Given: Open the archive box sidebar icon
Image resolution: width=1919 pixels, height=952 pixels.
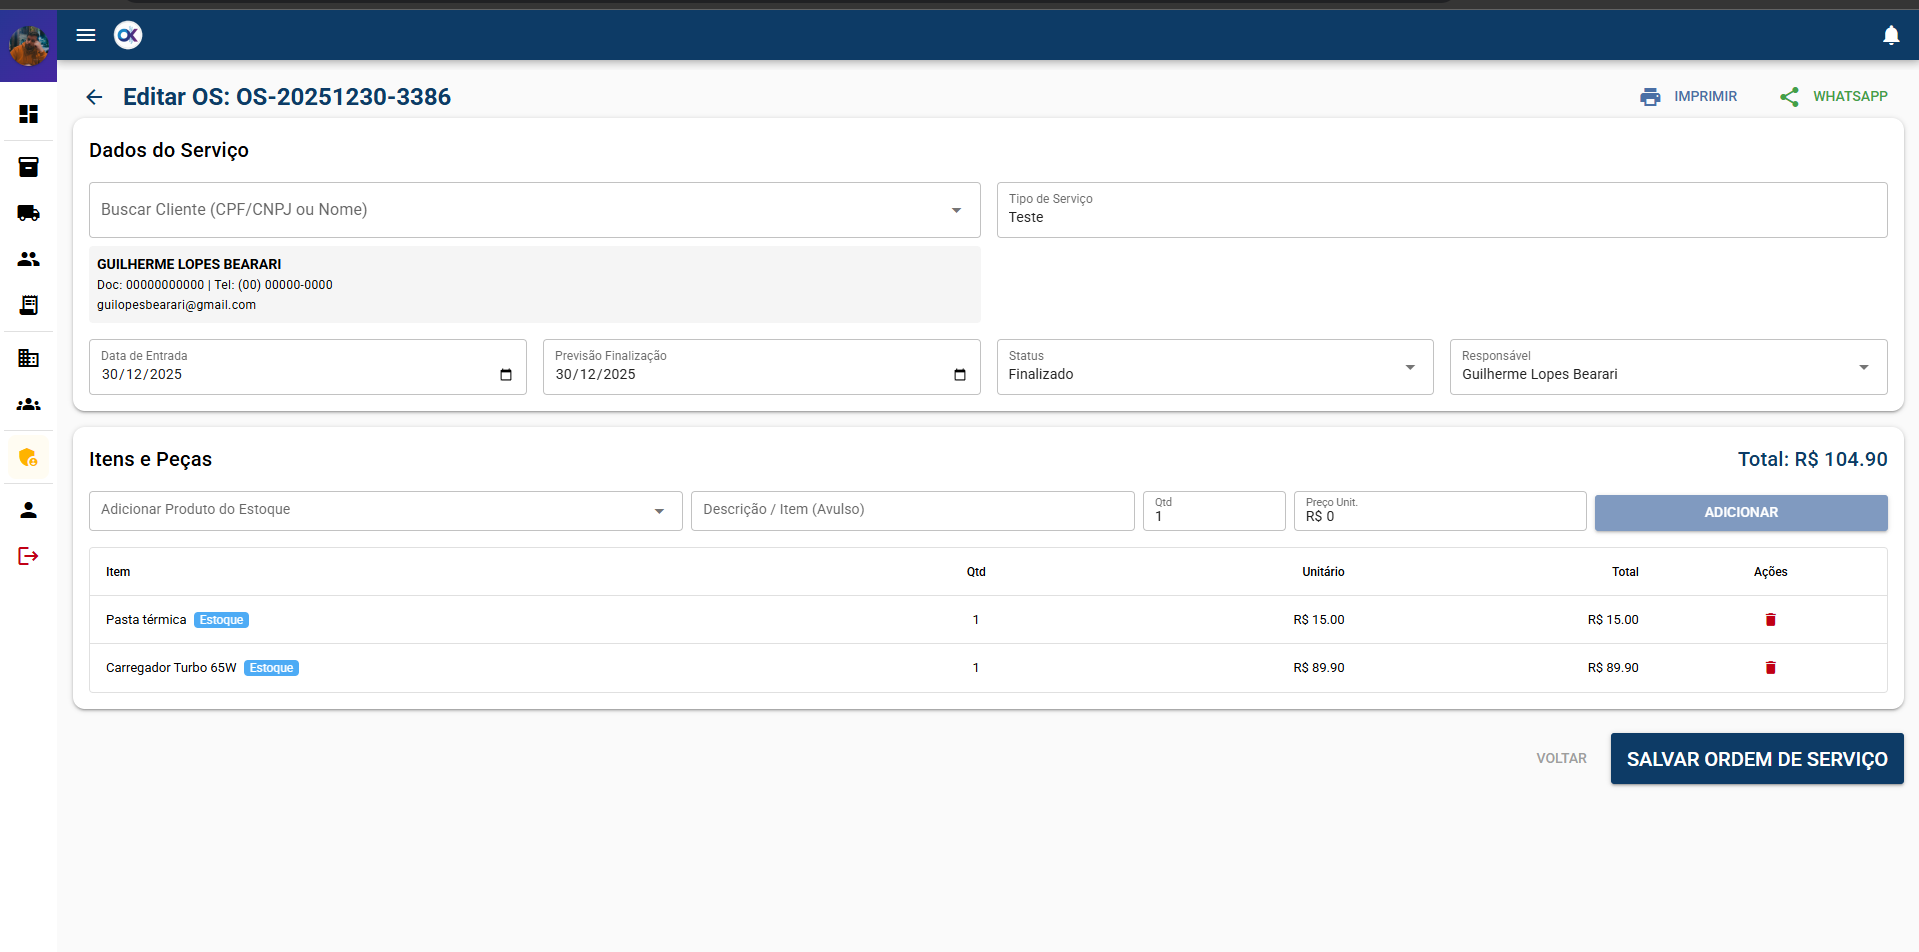Looking at the screenshot, I should [x=28, y=167].
